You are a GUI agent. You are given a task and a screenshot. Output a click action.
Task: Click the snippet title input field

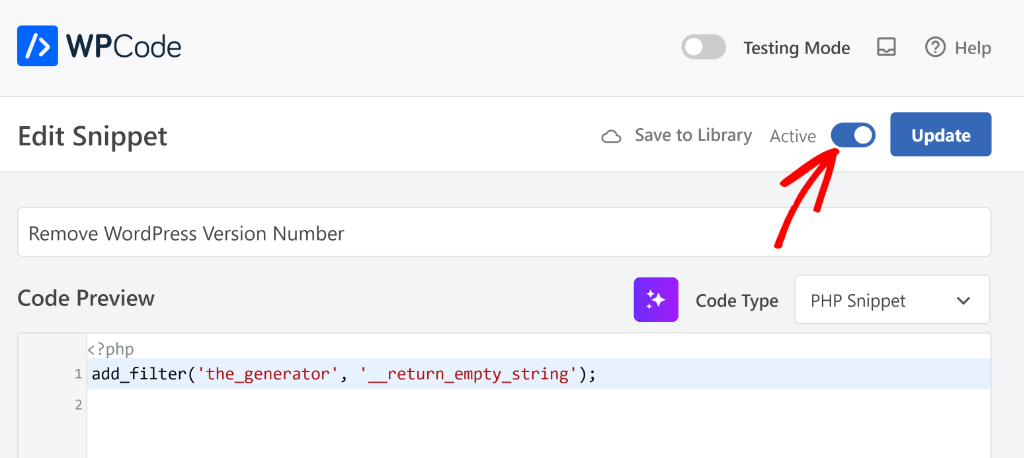coord(504,232)
